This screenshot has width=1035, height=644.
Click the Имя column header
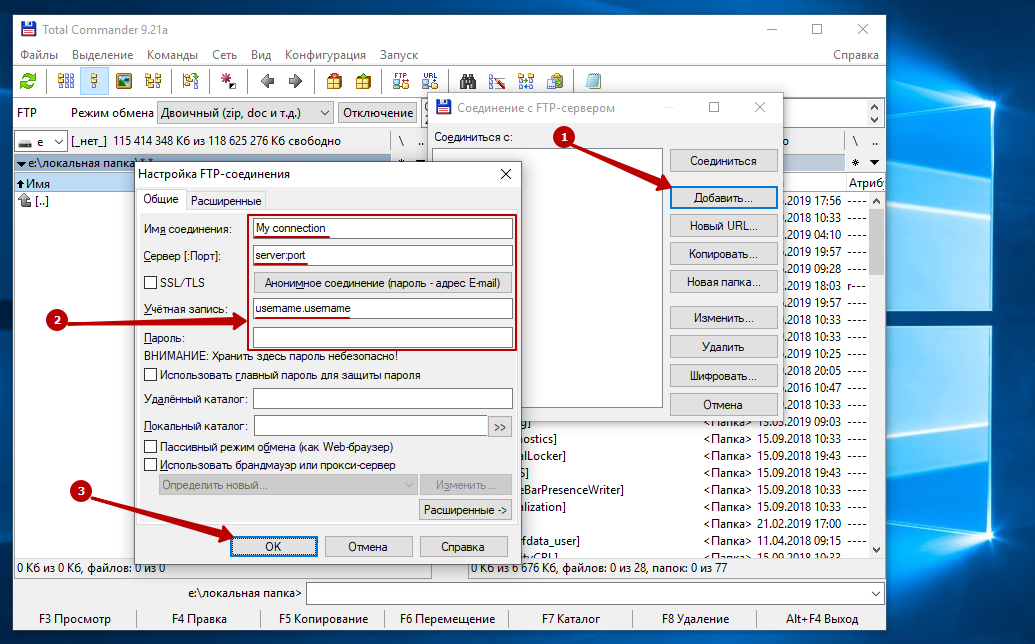pos(75,183)
